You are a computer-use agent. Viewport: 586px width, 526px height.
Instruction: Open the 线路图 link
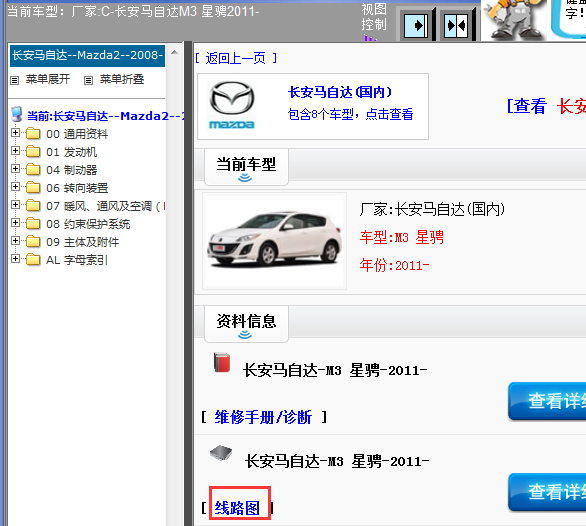237,508
